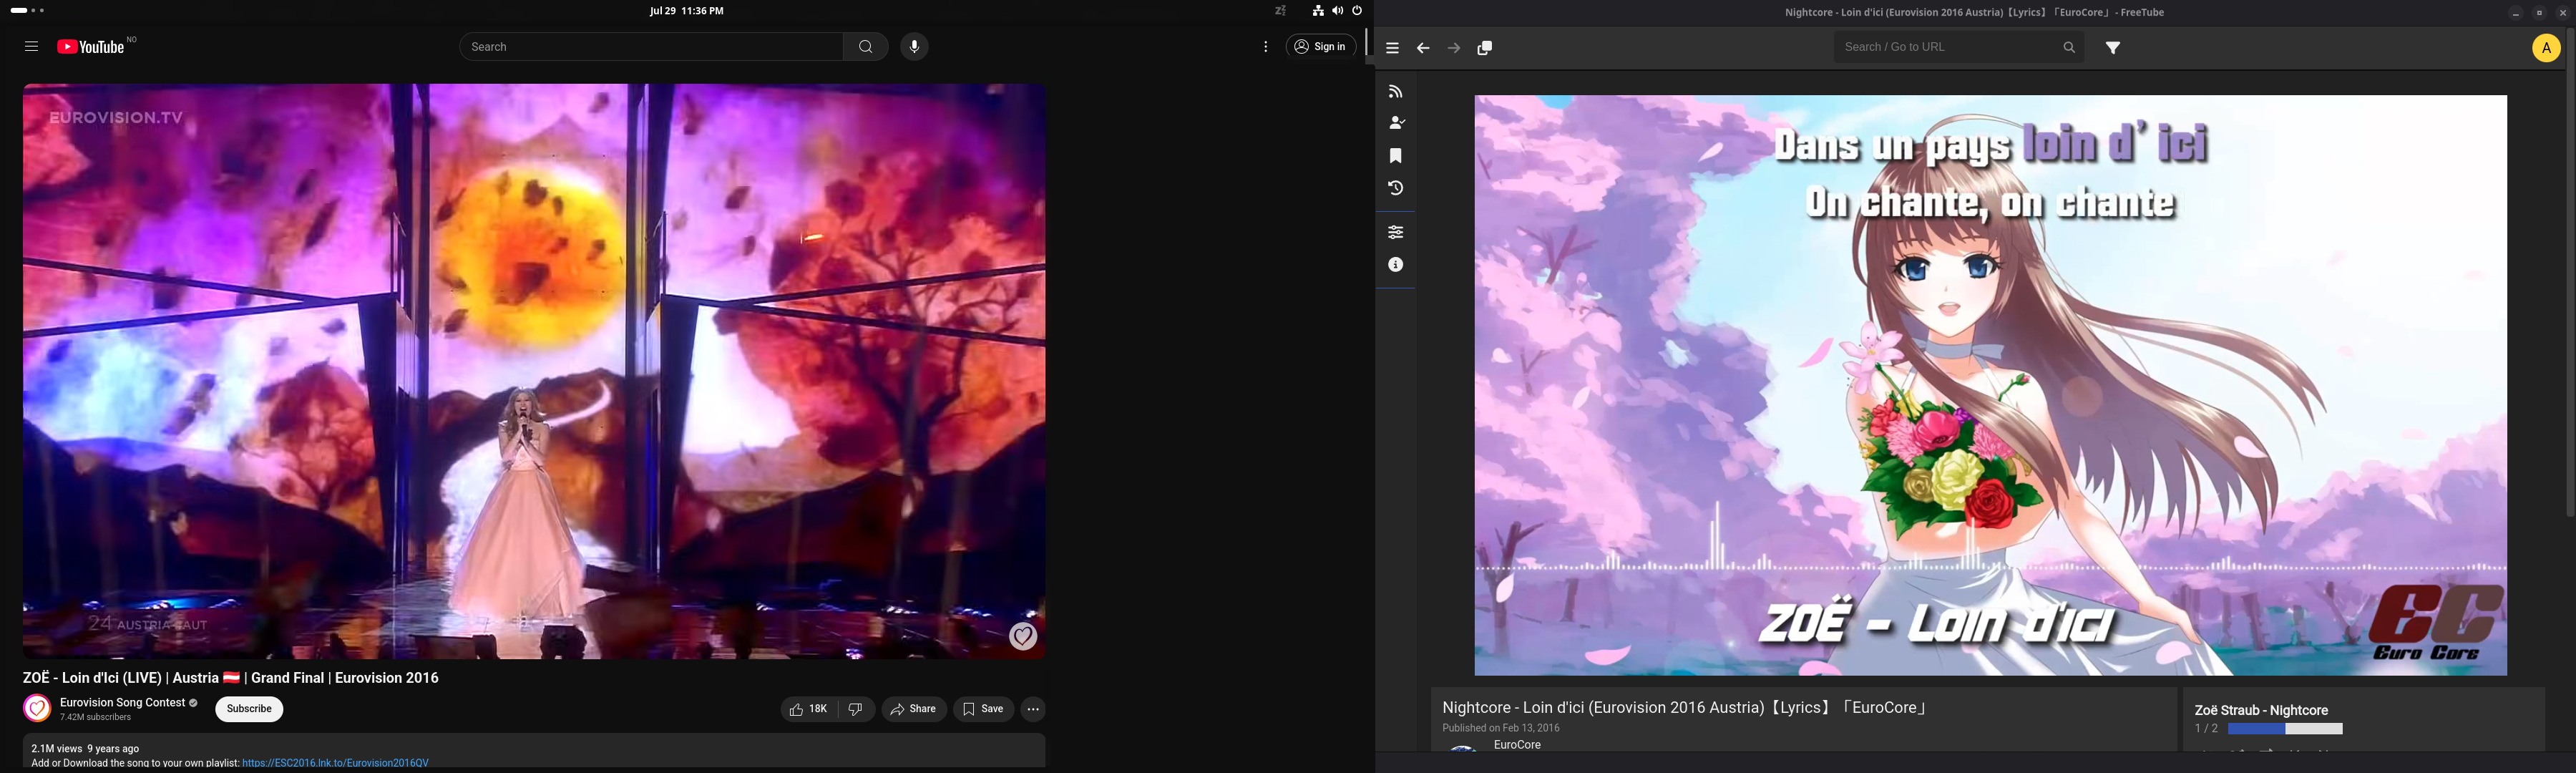Viewport: 2576px width, 773px height.
Task: Like the video with 18K likes
Action: (x=810, y=709)
